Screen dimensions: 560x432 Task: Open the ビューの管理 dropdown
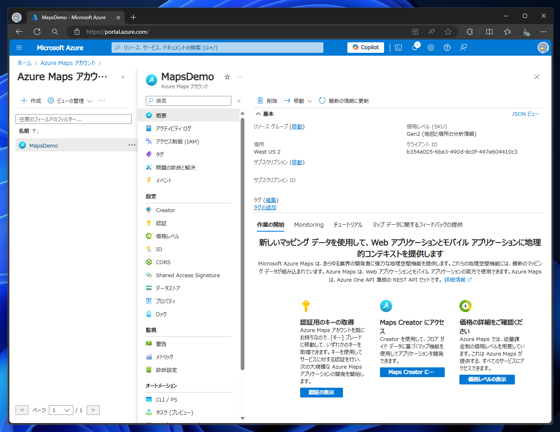(x=70, y=101)
